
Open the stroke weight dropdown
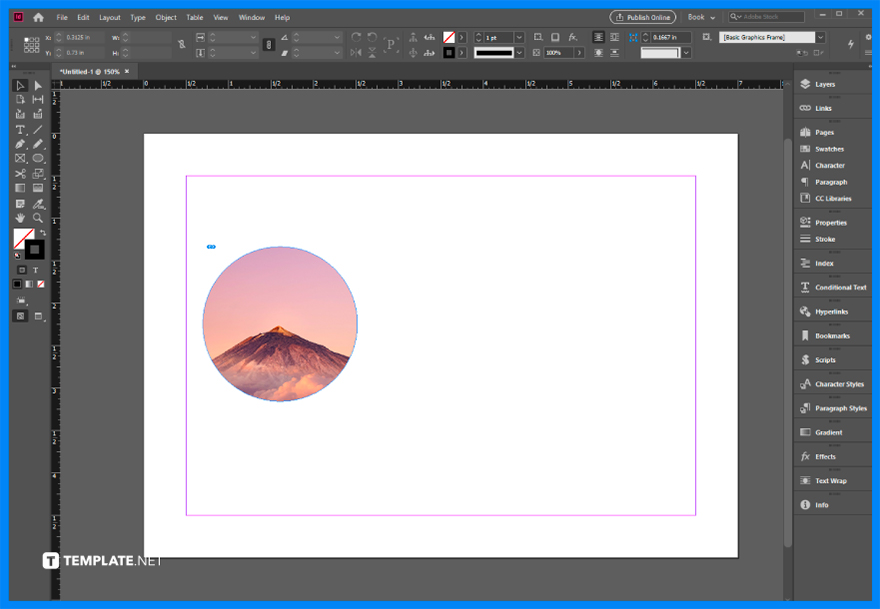point(518,37)
